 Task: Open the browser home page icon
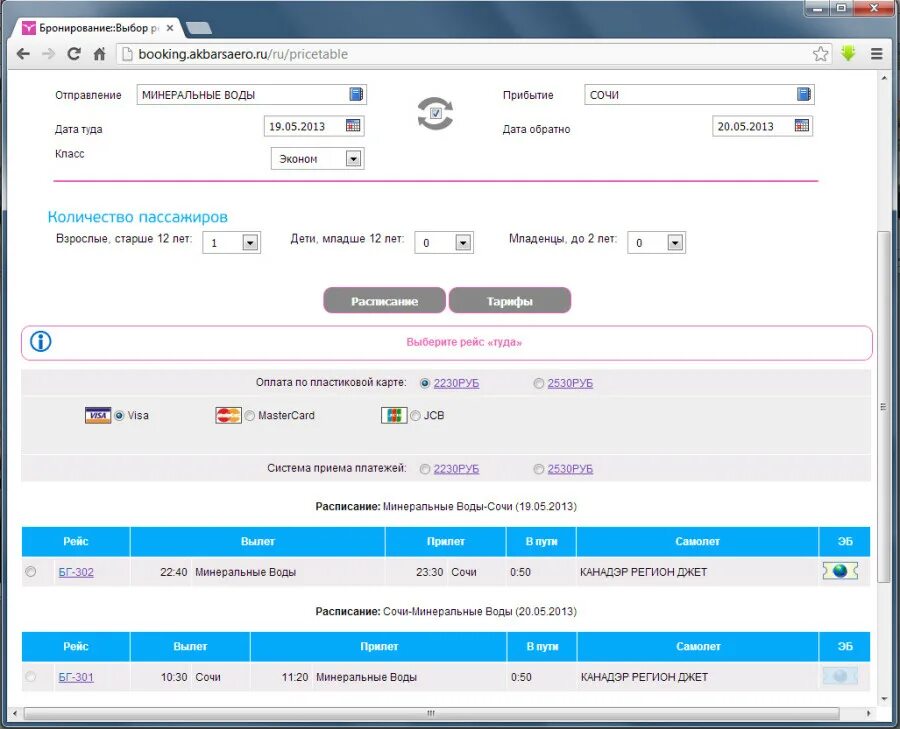tap(99, 54)
